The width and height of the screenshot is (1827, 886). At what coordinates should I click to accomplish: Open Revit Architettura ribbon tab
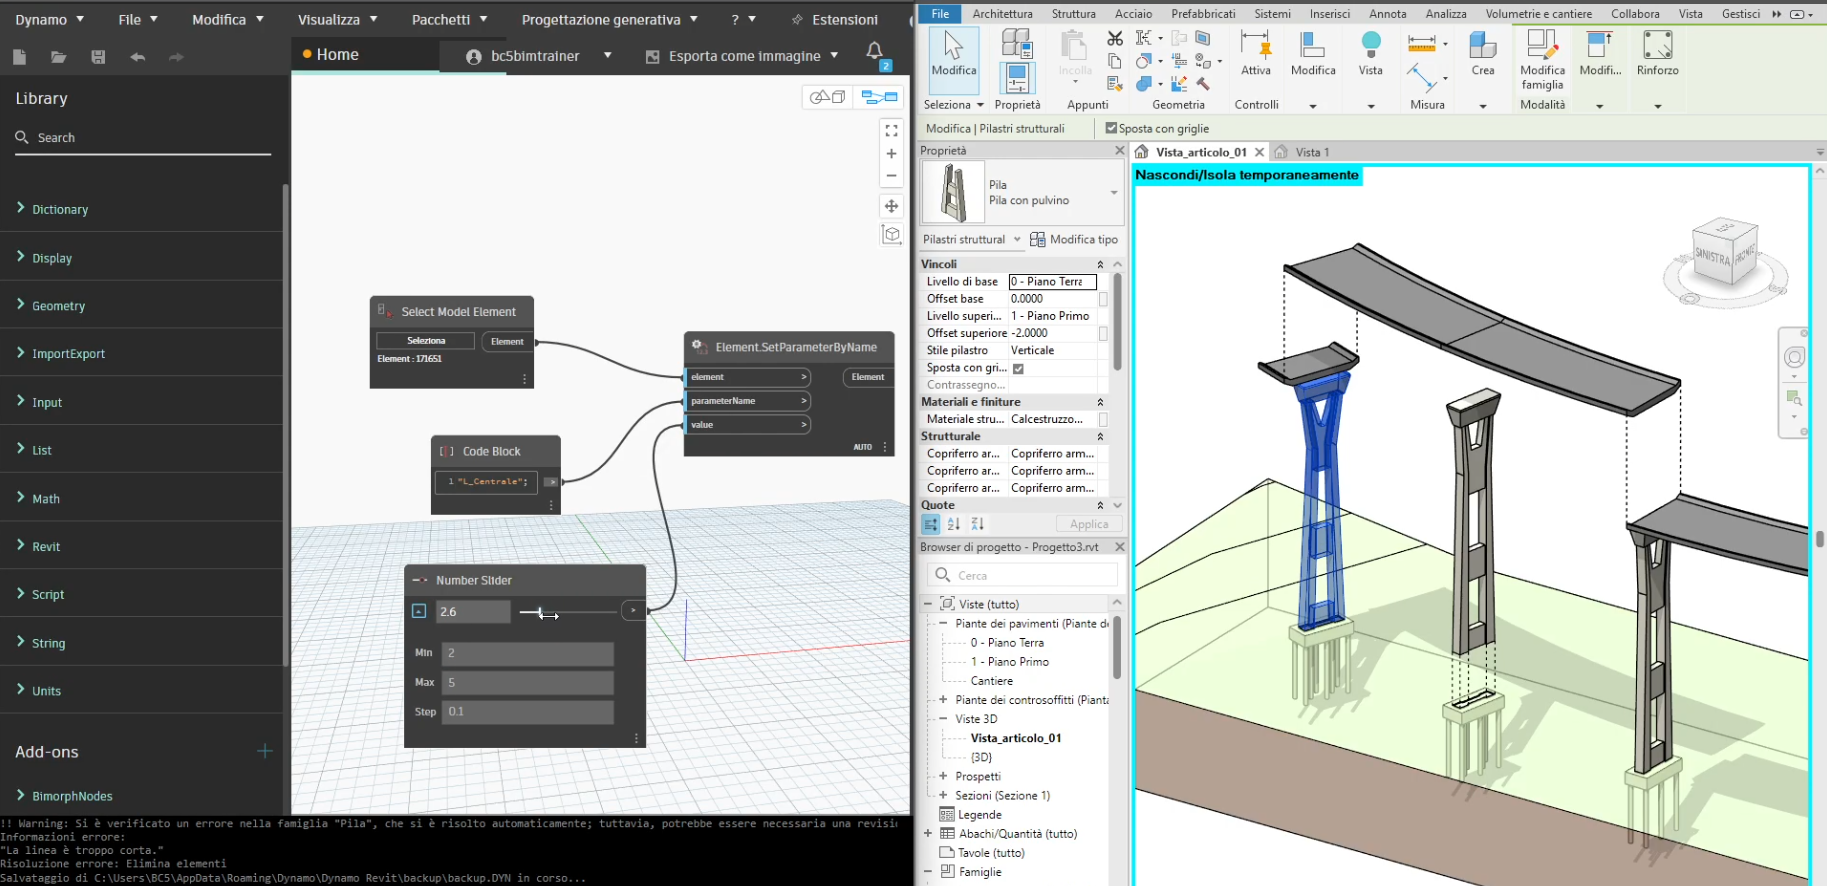pyautogui.click(x=1002, y=14)
